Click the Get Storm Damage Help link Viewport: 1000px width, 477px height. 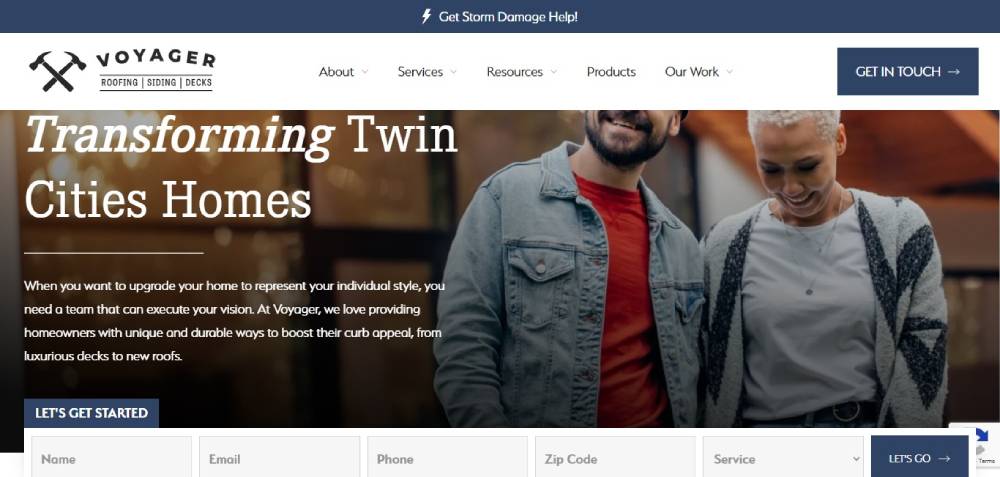point(500,17)
